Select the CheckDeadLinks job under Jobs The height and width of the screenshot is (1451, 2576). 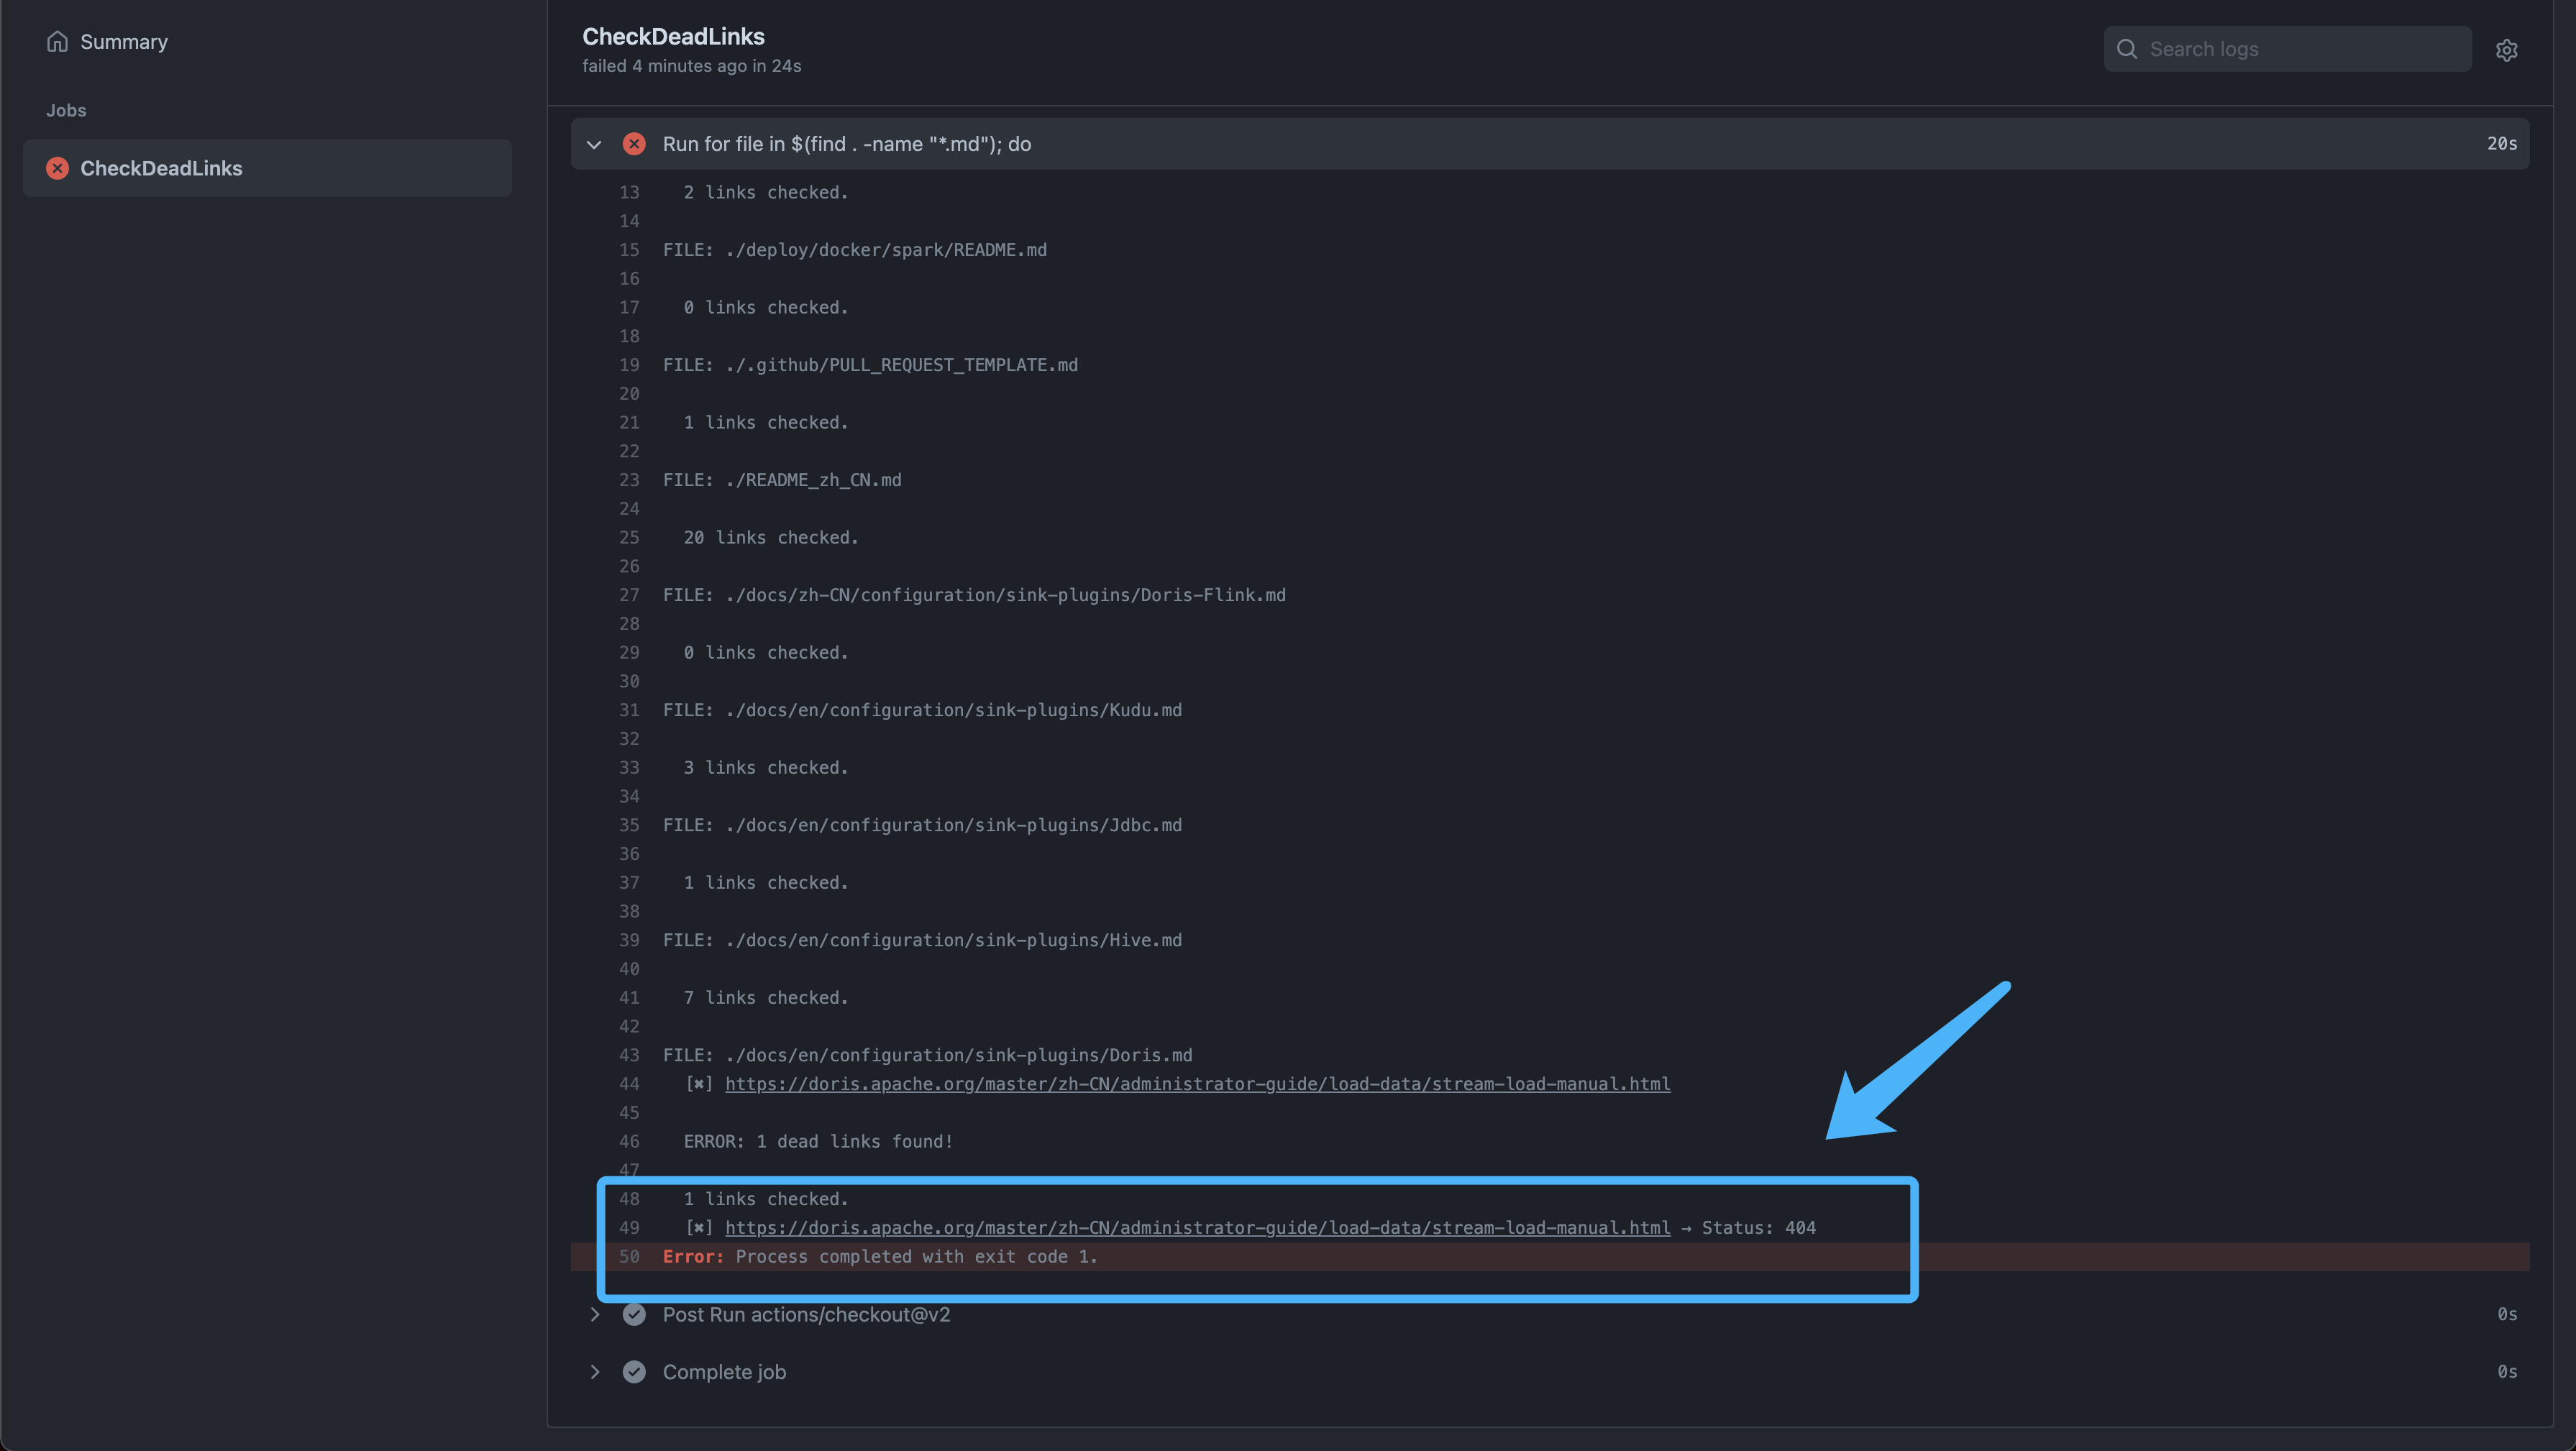tap(161, 167)
